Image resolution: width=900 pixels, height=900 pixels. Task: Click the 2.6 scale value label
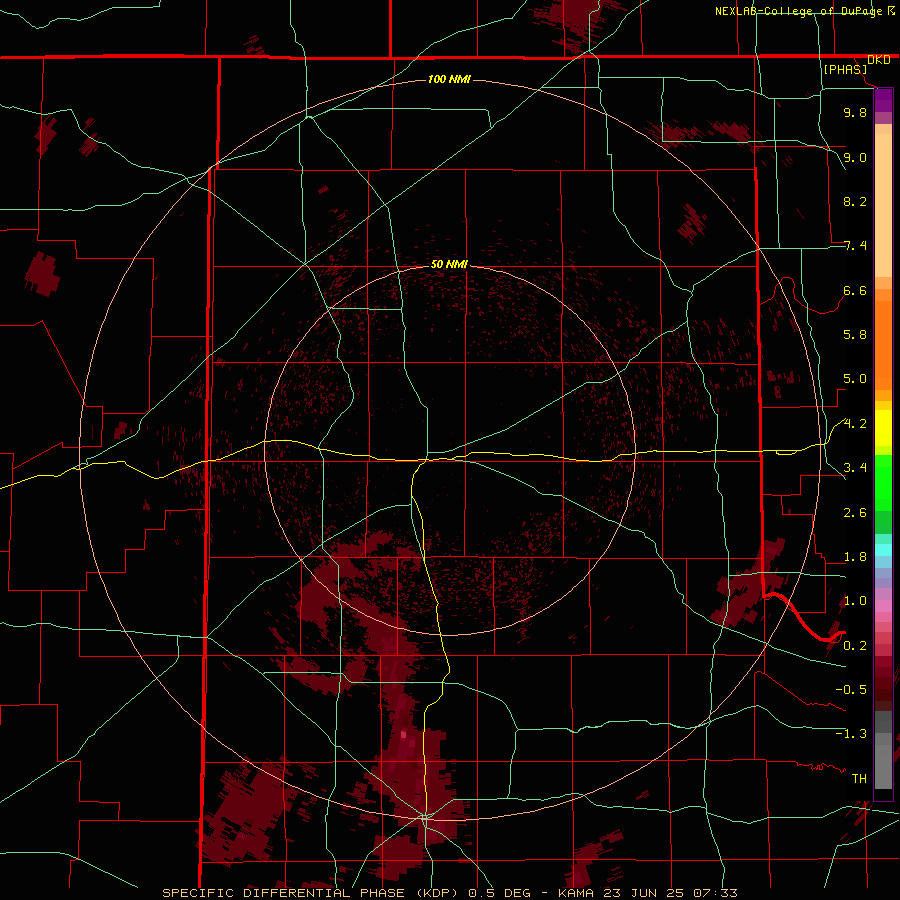[x=855, y=513]
